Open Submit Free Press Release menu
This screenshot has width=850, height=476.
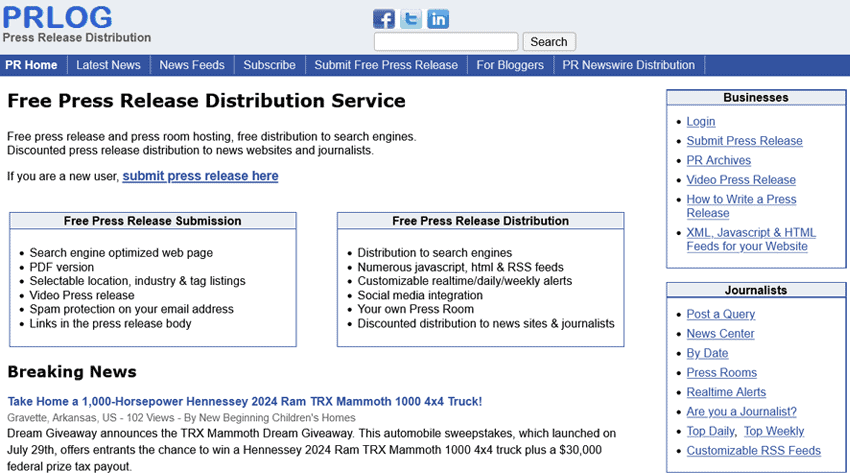coord(386,65)
